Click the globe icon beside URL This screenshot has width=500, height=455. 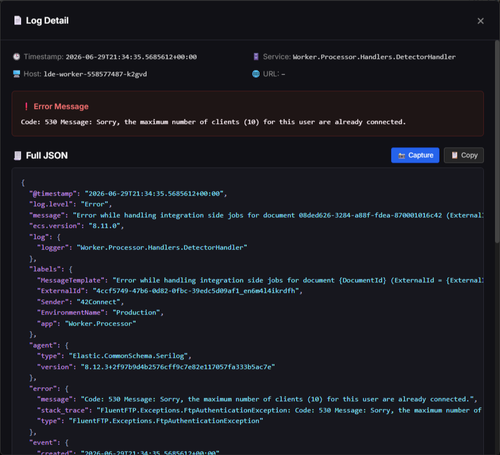tap(256, 74)
